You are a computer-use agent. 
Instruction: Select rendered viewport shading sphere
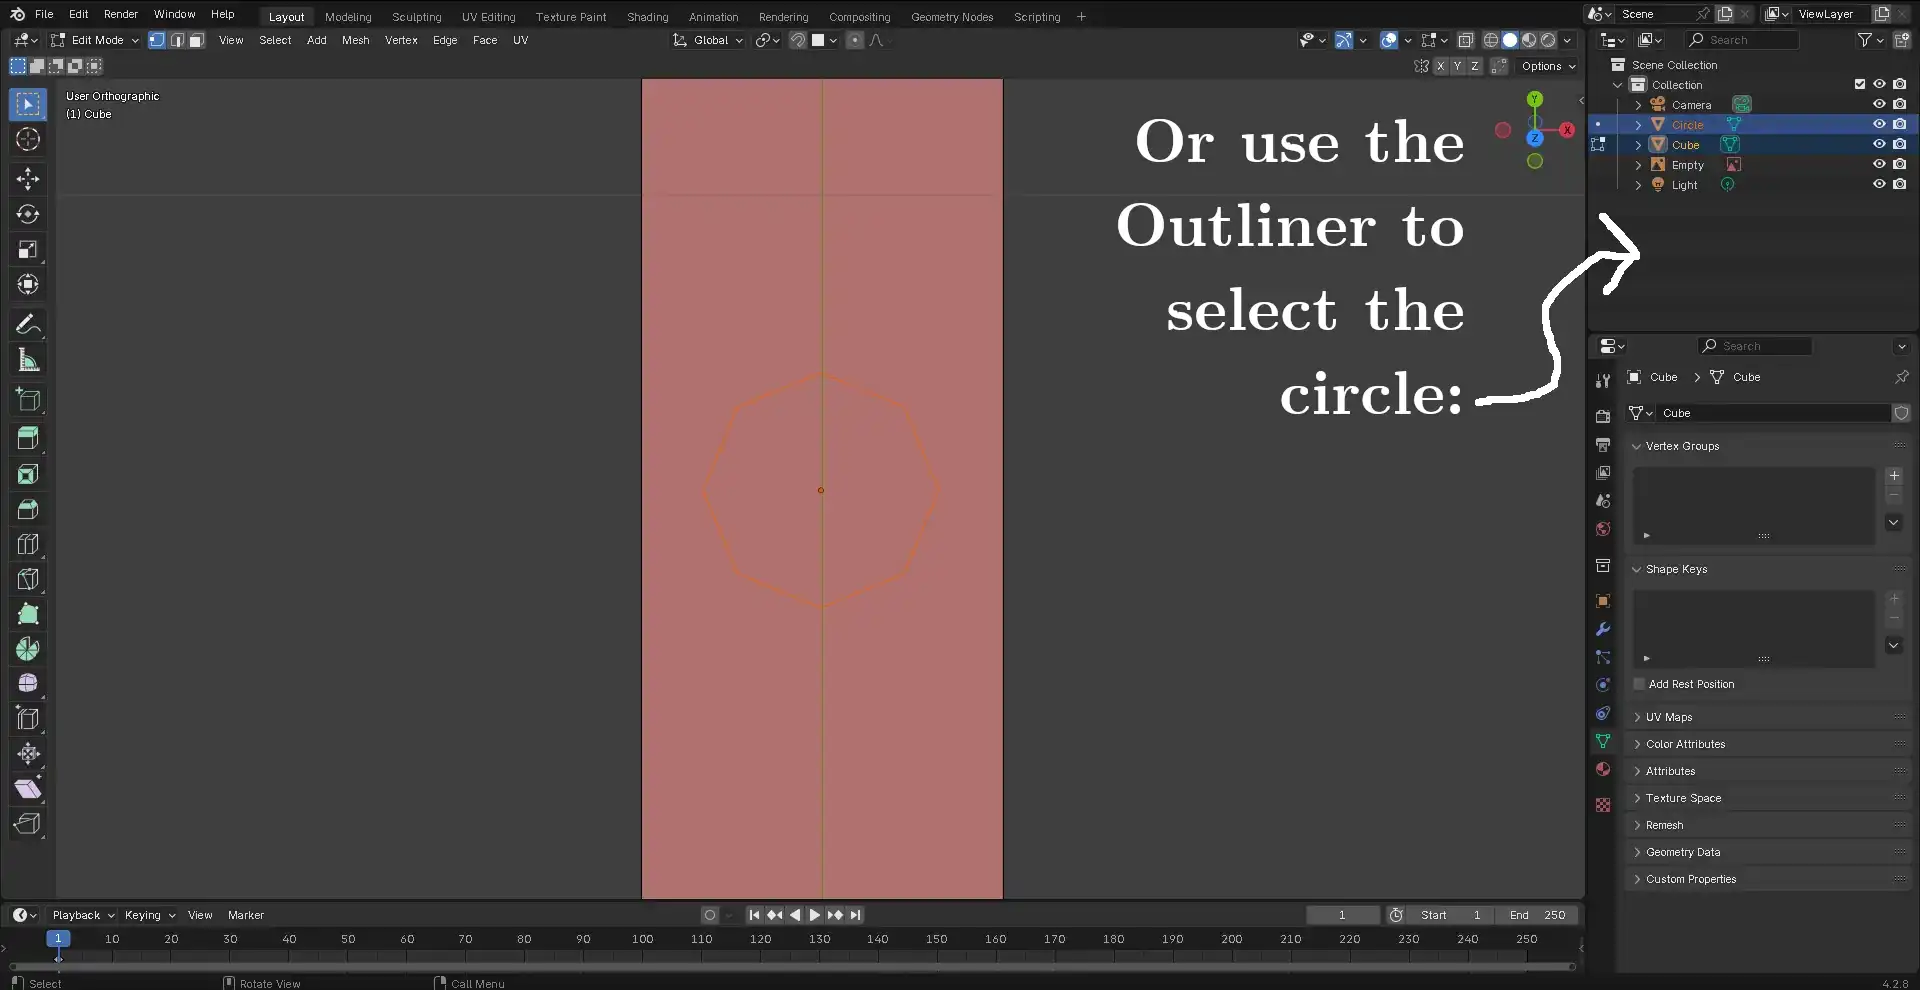click(x=1548, y=40)
